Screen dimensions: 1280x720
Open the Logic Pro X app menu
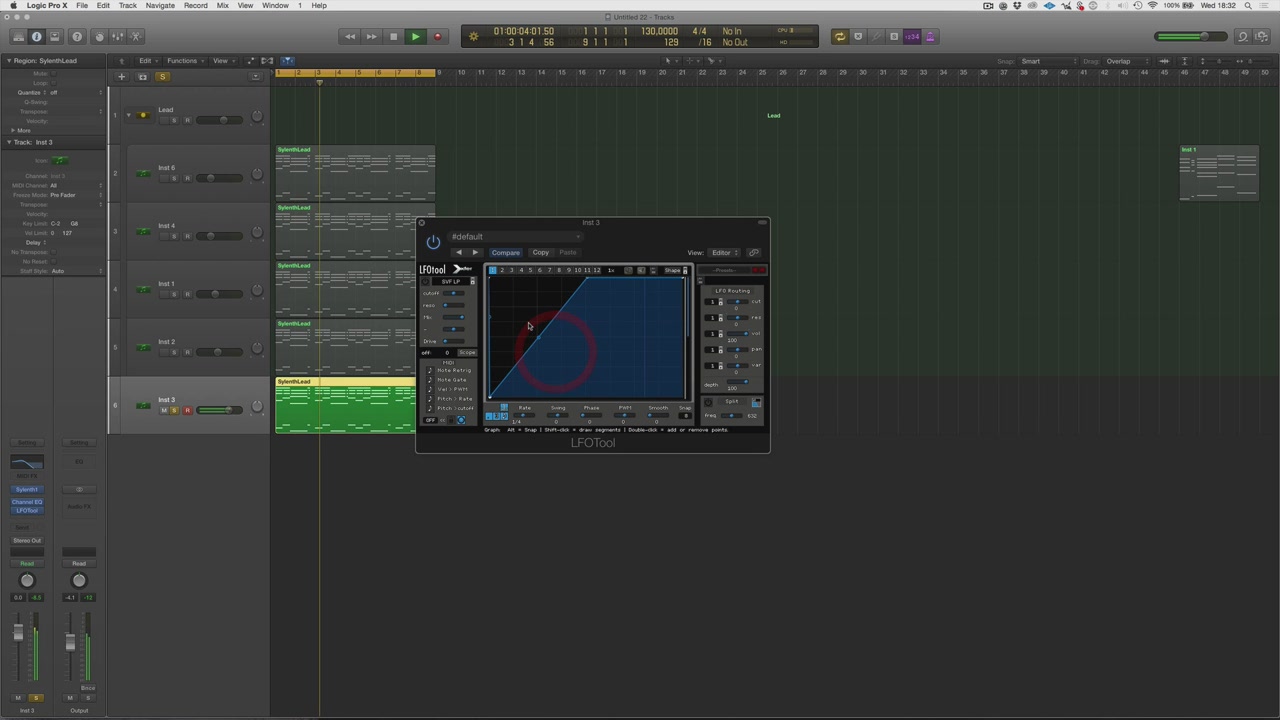pos(47,6)
